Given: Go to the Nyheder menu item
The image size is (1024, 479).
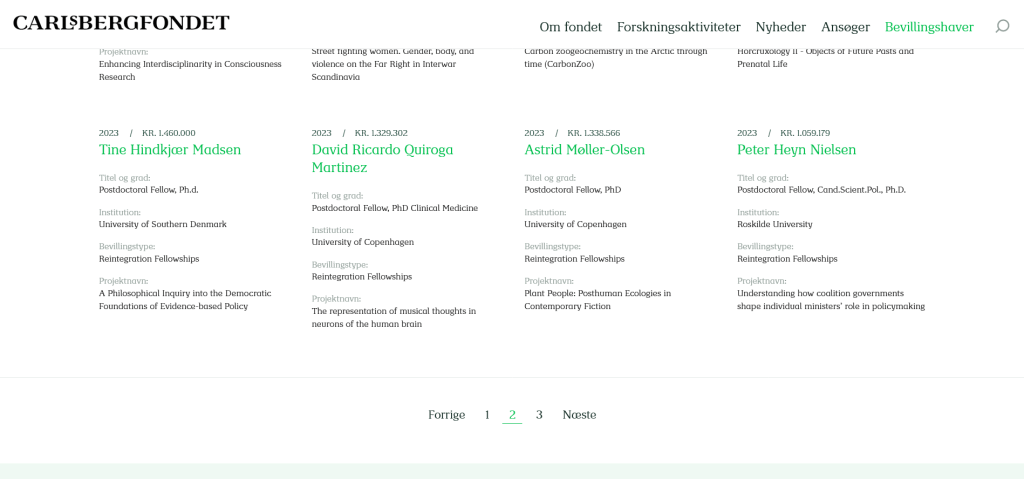Looking at the screenshot, I should 781,27.
